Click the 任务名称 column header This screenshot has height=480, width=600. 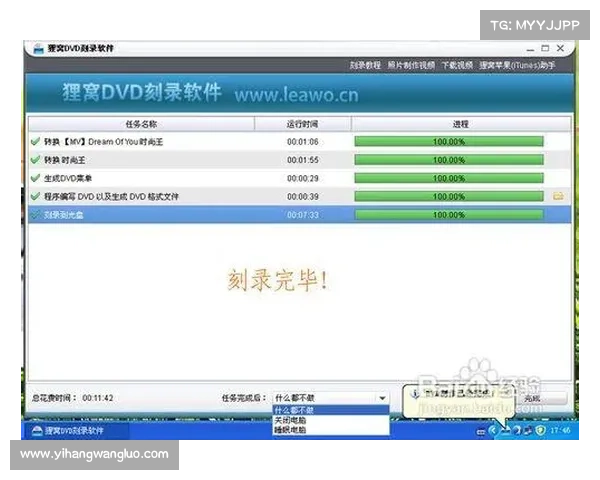[x=141, y=124]
